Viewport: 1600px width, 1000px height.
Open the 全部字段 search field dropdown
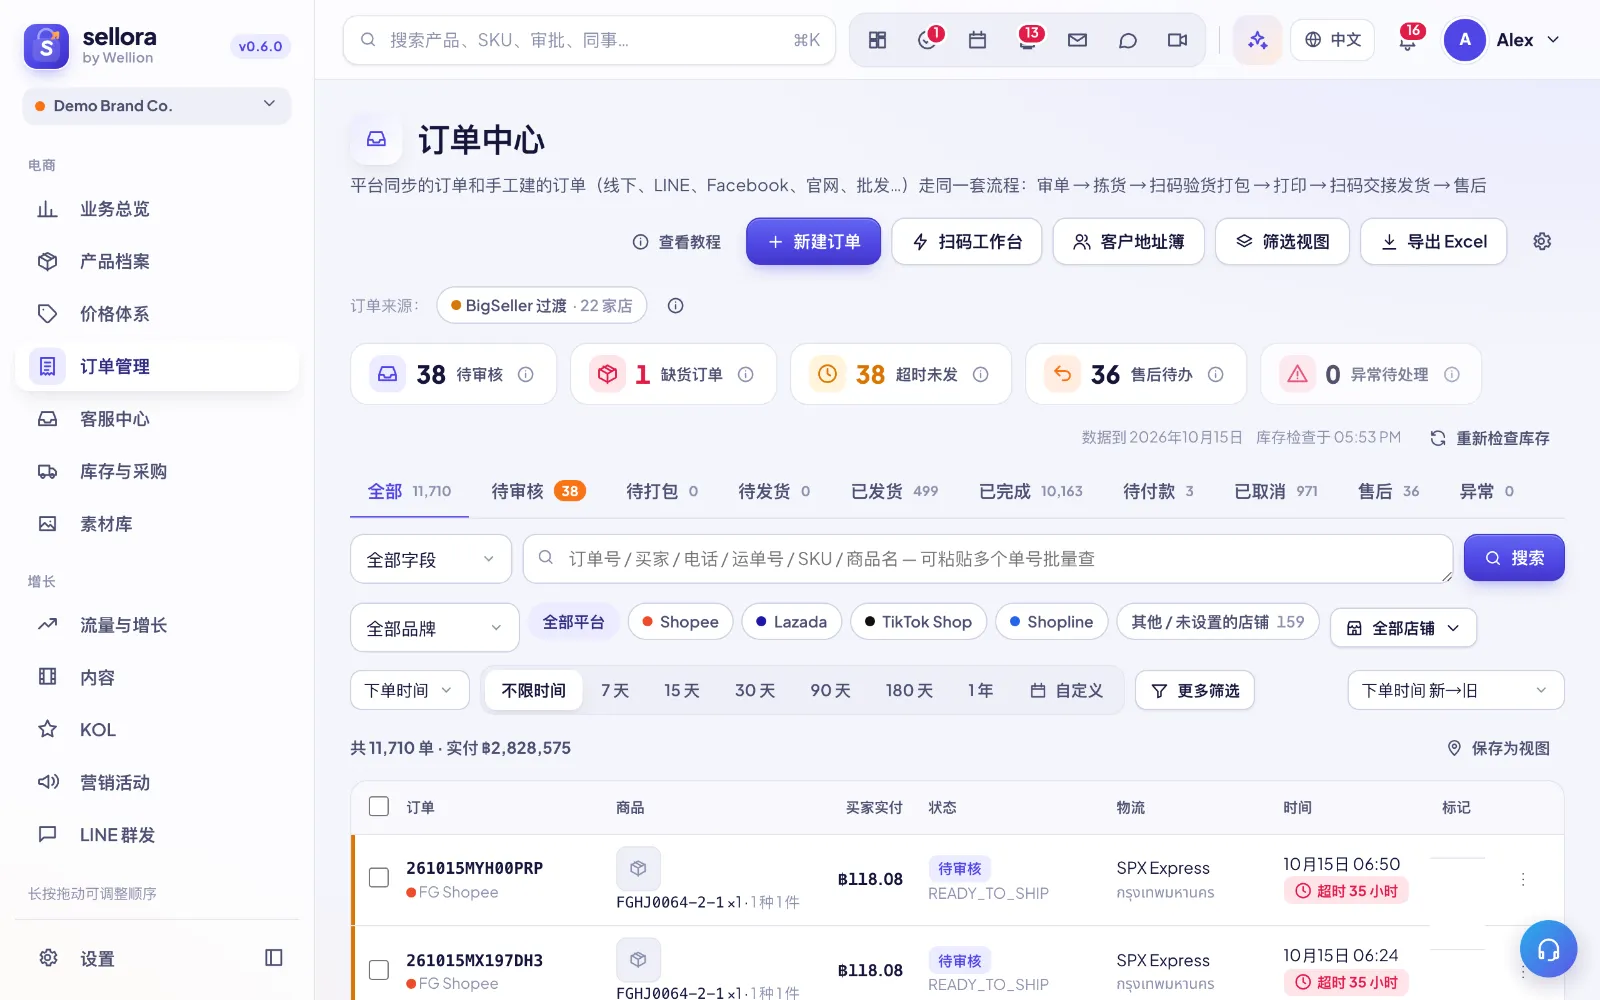(431, 559)
